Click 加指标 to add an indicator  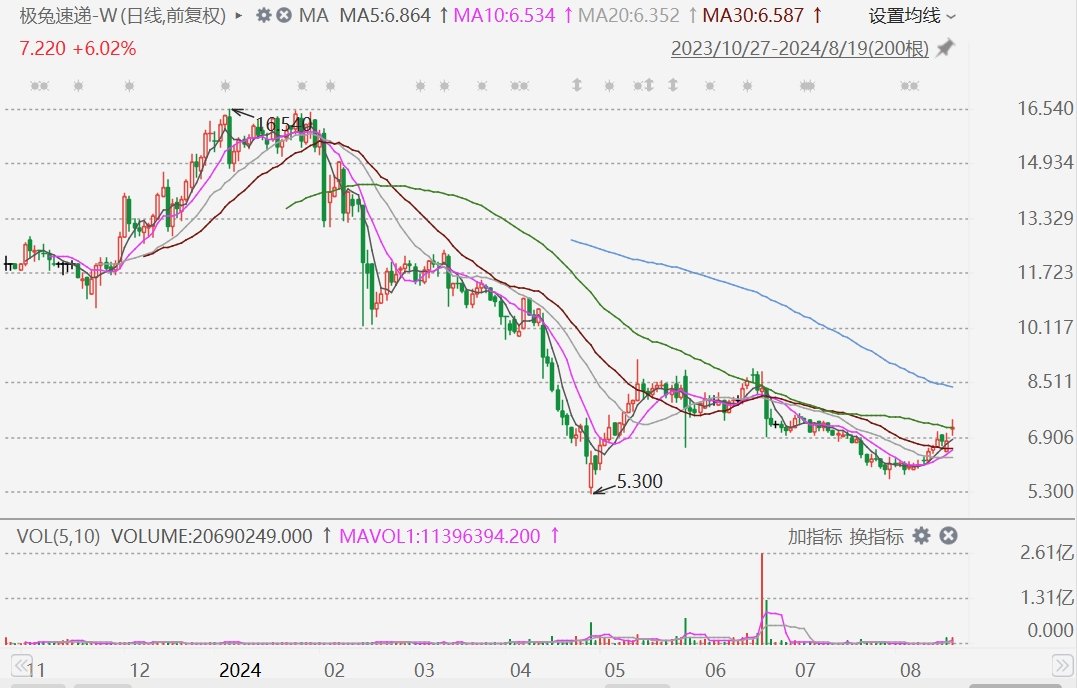click(x=815, y=536)
